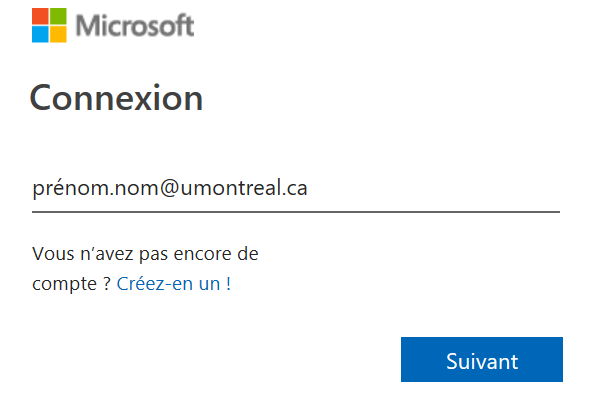This screenshot has height=394, width=592.
Task: Click the Connexion heading
Action: click(116, 98)
